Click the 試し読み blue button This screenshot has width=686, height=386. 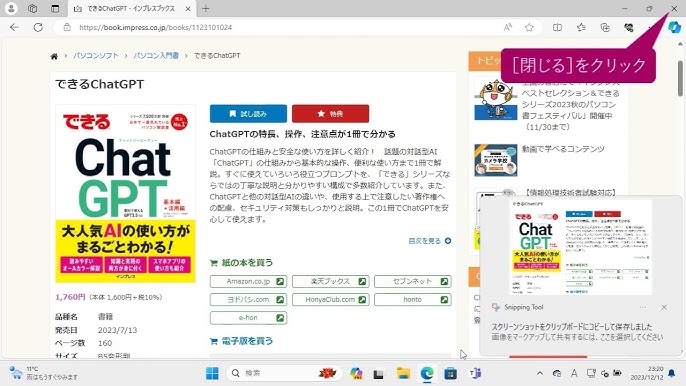tap(248, 114)
